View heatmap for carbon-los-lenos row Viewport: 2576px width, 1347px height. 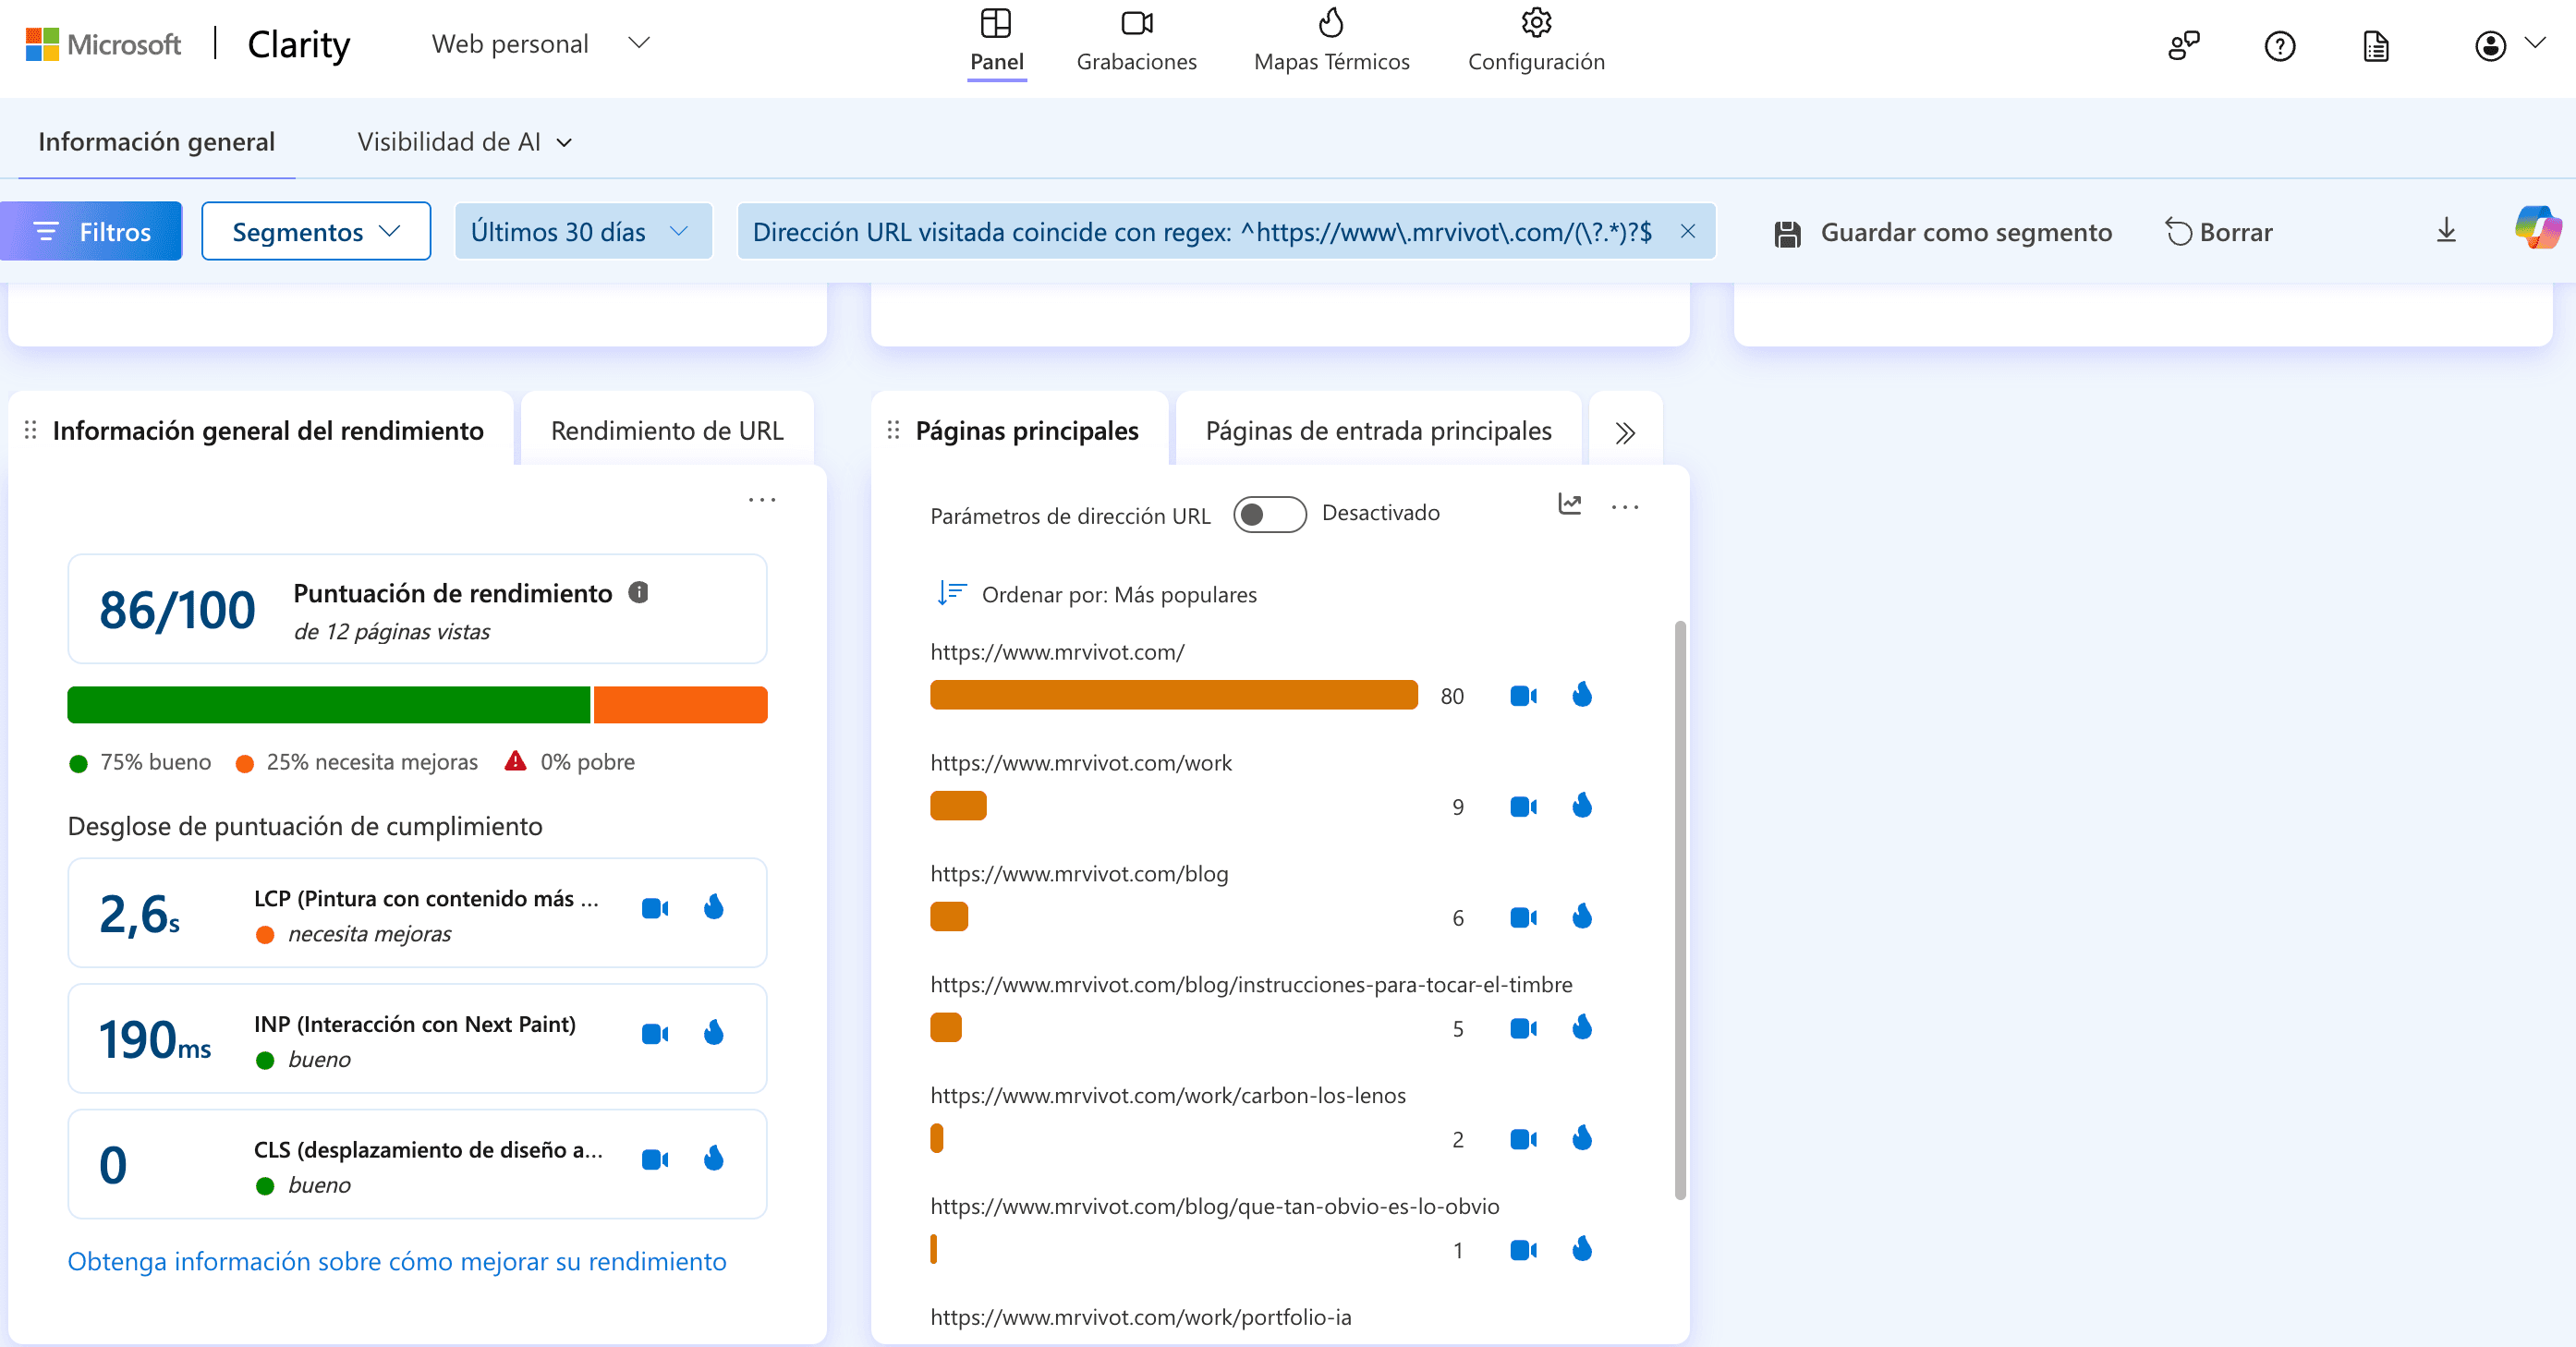tap(1582, 1138)
